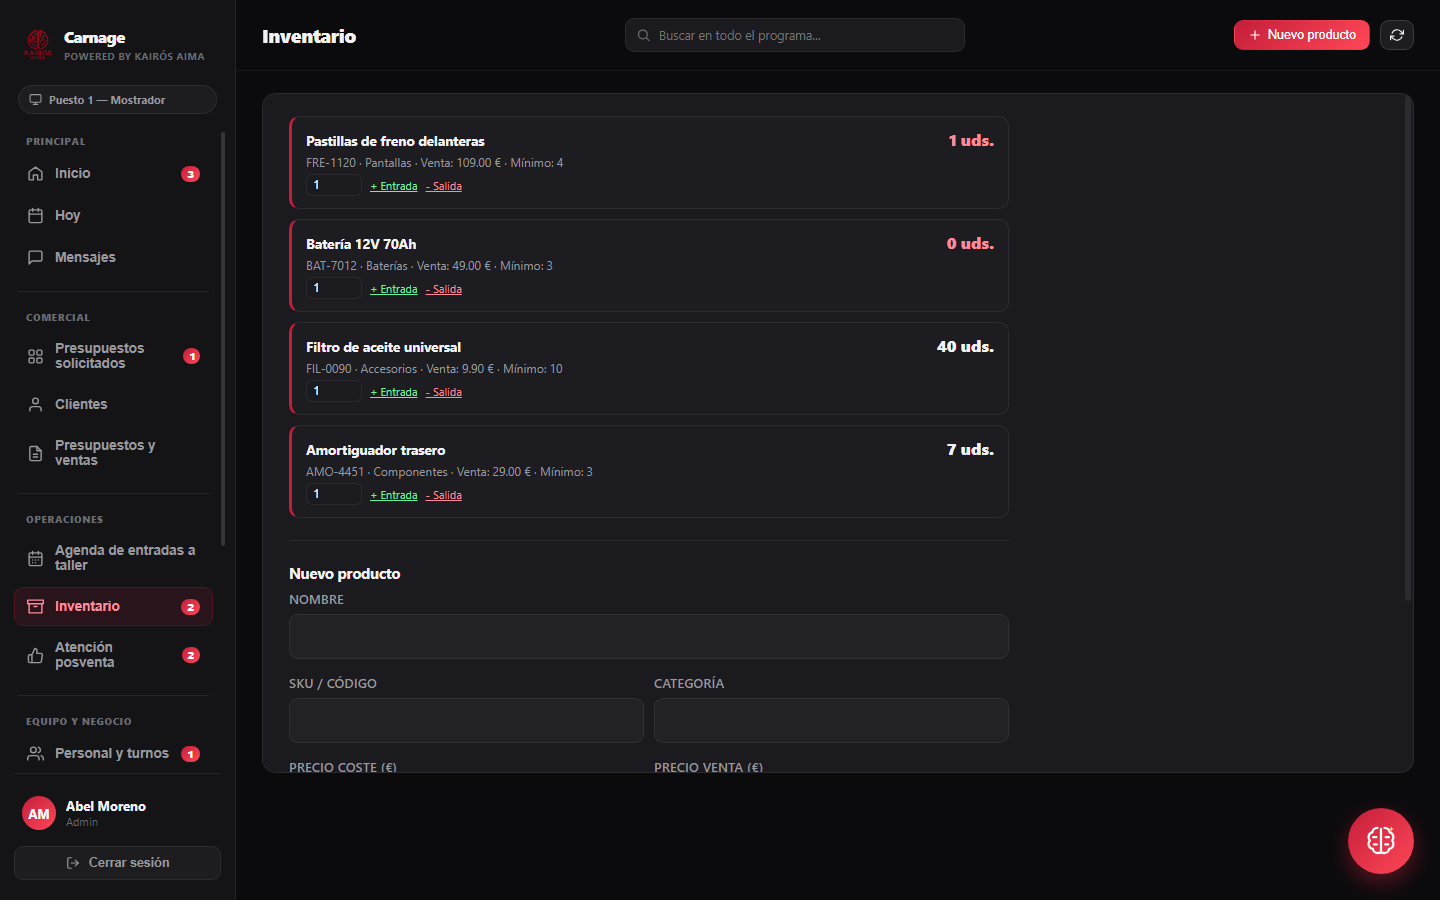Open the Puesto 1 — Mostrador selector
1440x900 pixels.
pyautogui.click(x=117, y=100)
